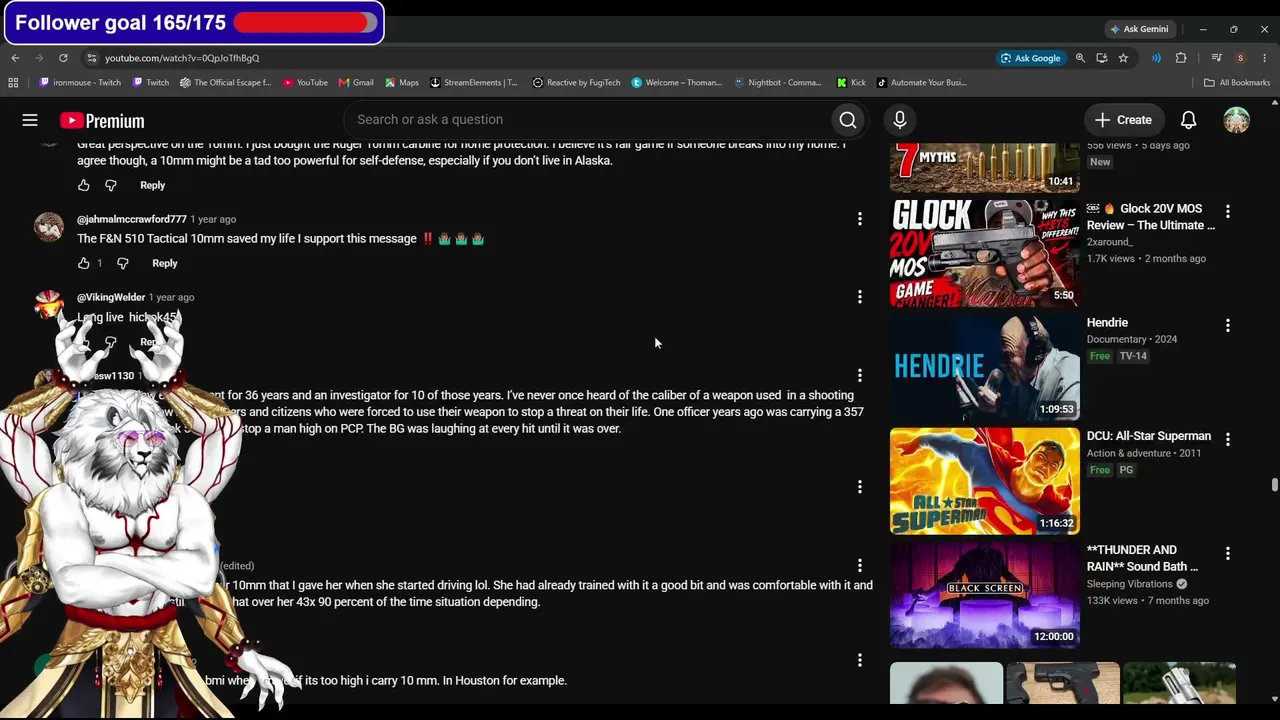The height and width of the screenshot is (720, 1280).
Task: Click Ask Google lens button
Action: coord(1030,58)
